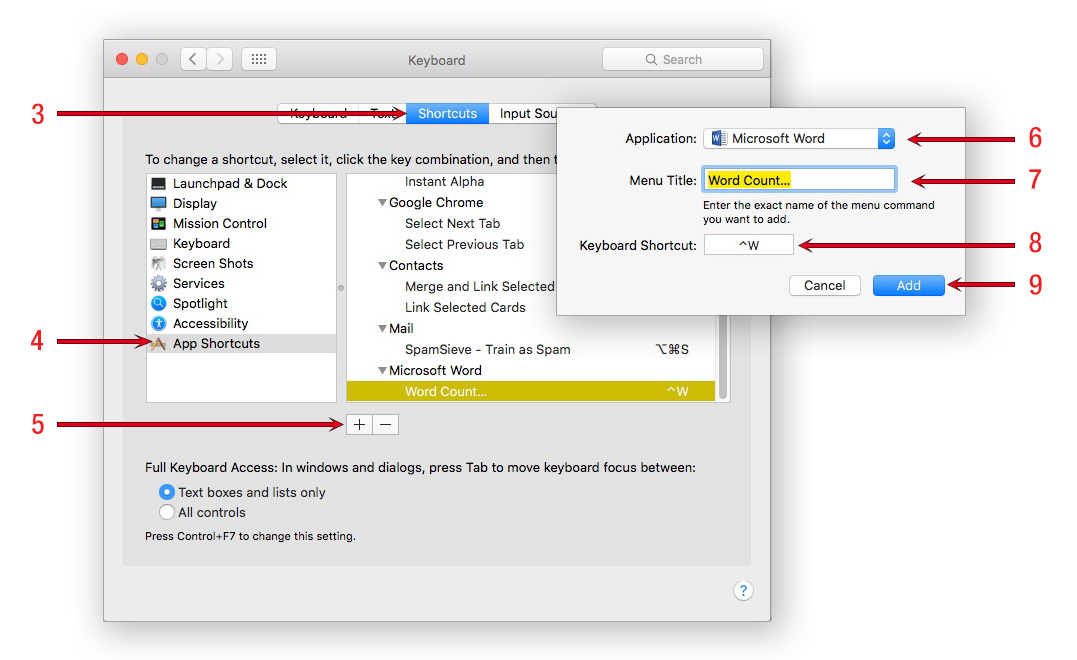Select the Services category
Image resolution: width=1077 pixels, height=660 pixels.
coord(199,283)
